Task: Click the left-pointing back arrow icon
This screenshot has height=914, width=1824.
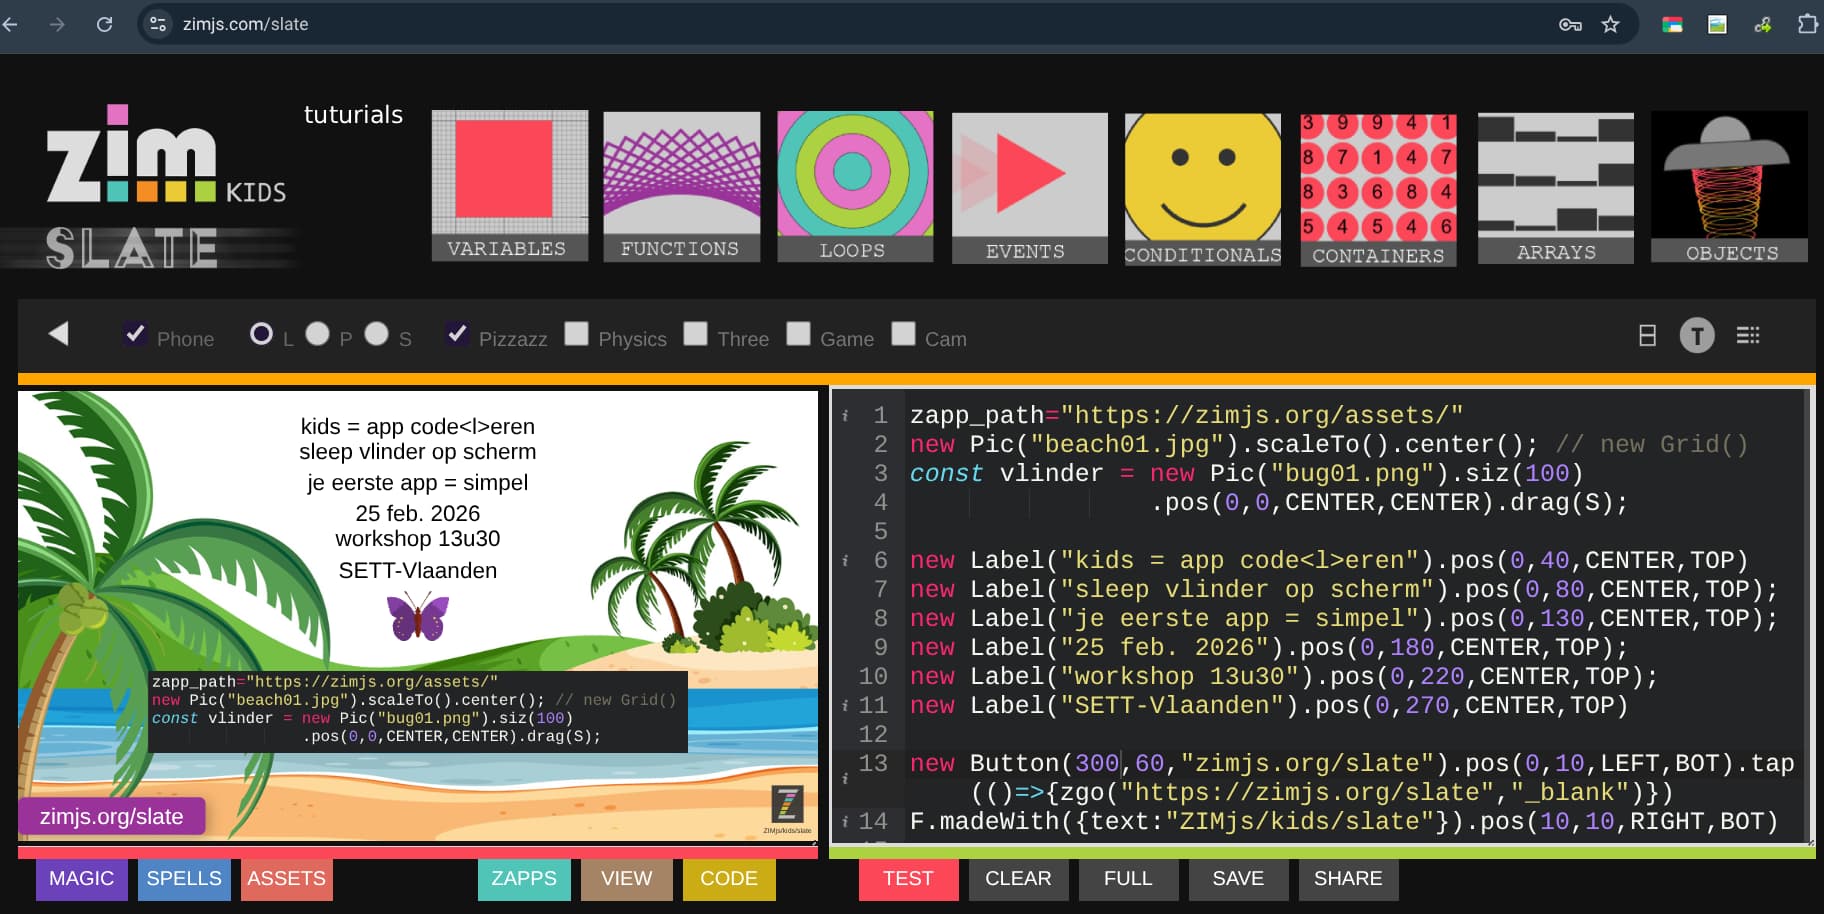Action: [59, 334]
